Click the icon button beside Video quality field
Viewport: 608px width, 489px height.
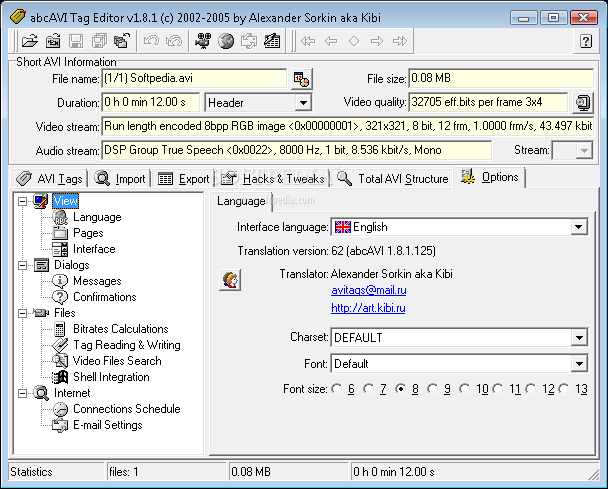pyautogui.click(x=582, y=103)
